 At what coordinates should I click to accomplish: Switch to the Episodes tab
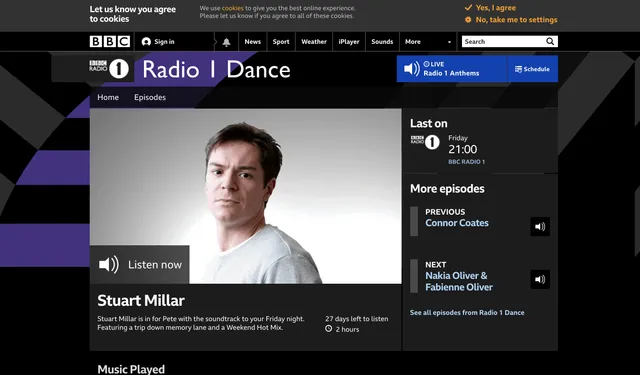click(150, 98)
